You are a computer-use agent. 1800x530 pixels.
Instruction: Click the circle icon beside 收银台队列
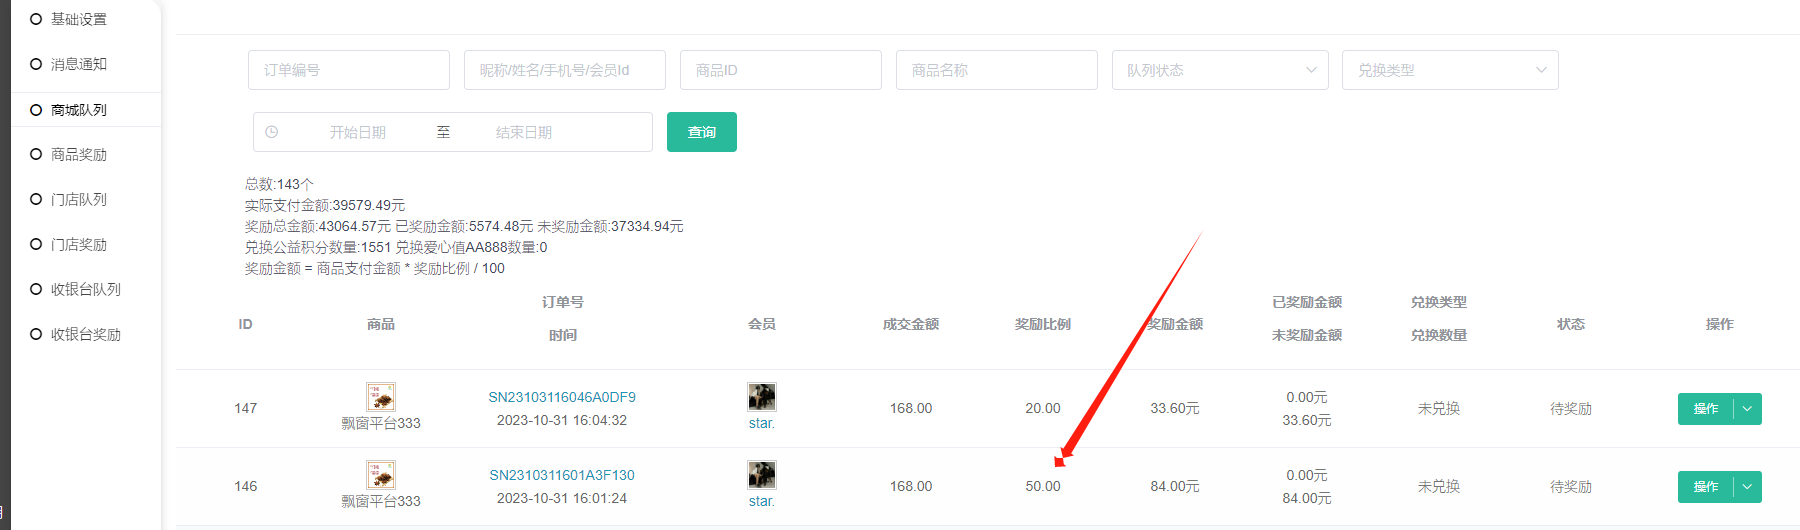36,290
